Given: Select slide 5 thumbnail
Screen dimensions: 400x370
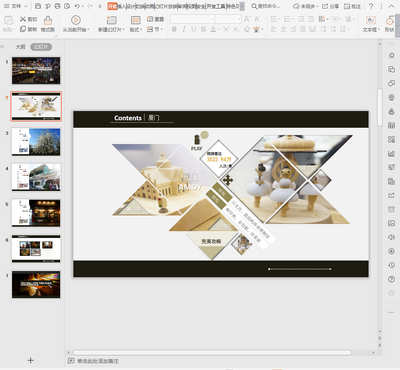Looking at the screenshot, I should tap(36, 213).
